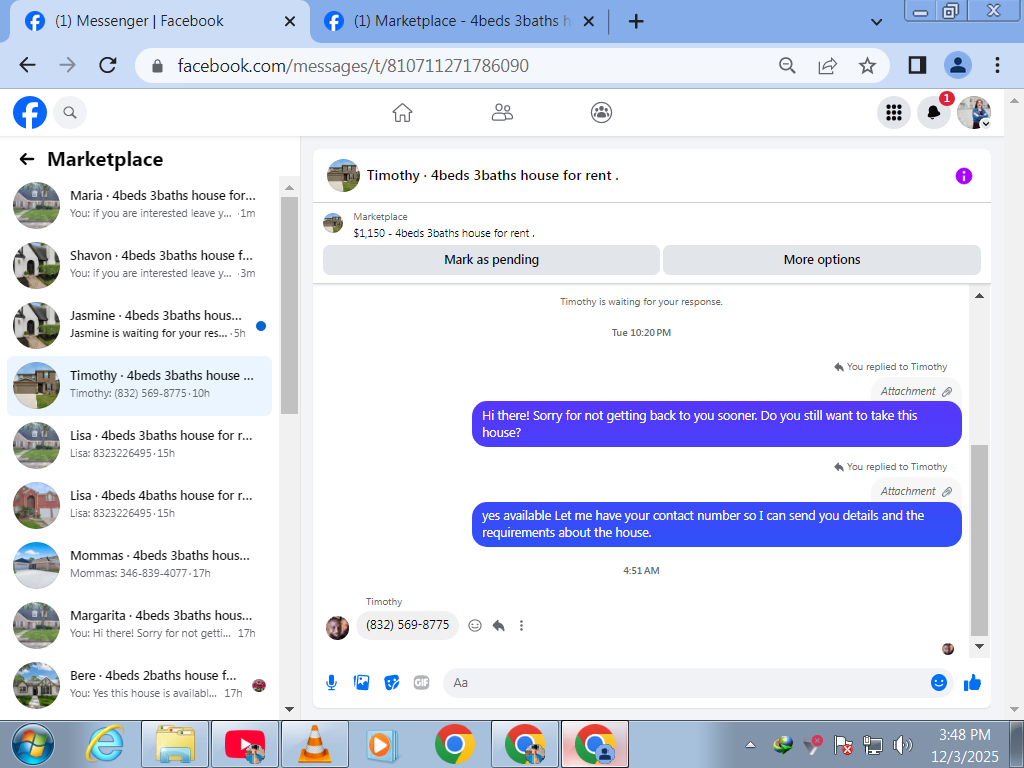The height and width of the screenshot is (768, 1024).
Task: Click the address bar URL
Action: point(353,65)
